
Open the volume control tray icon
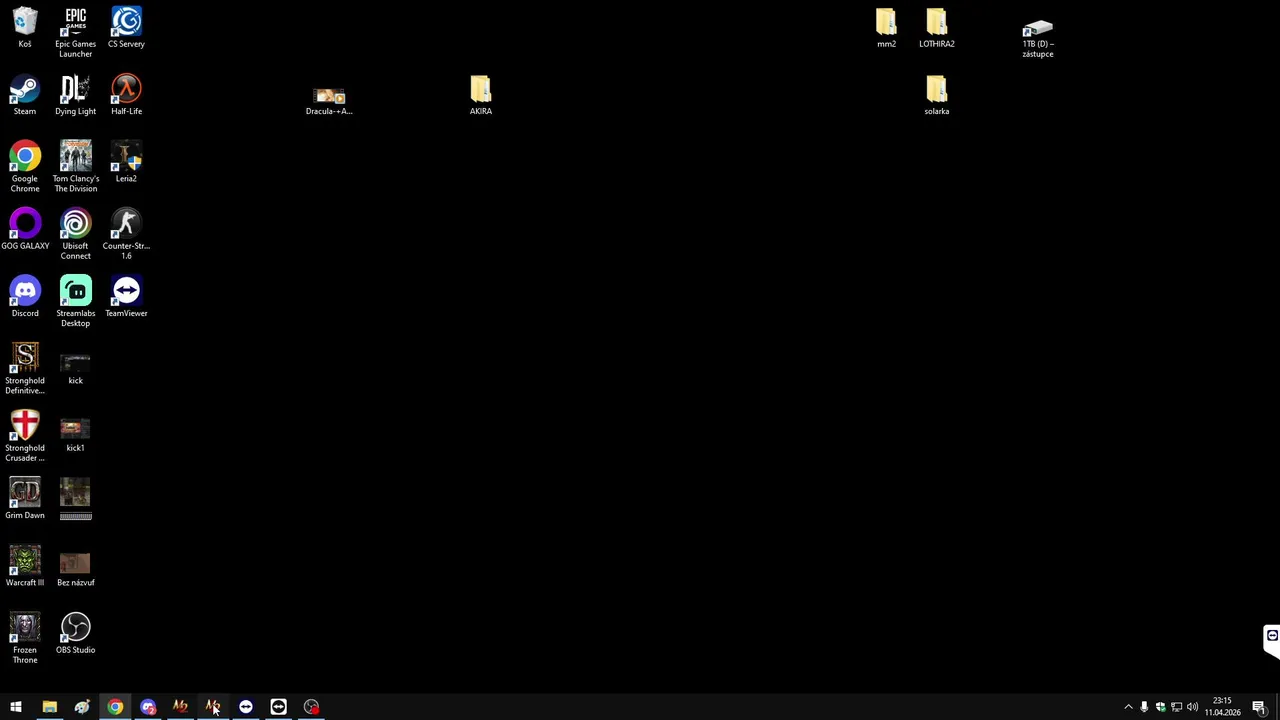coord(1192,707)
